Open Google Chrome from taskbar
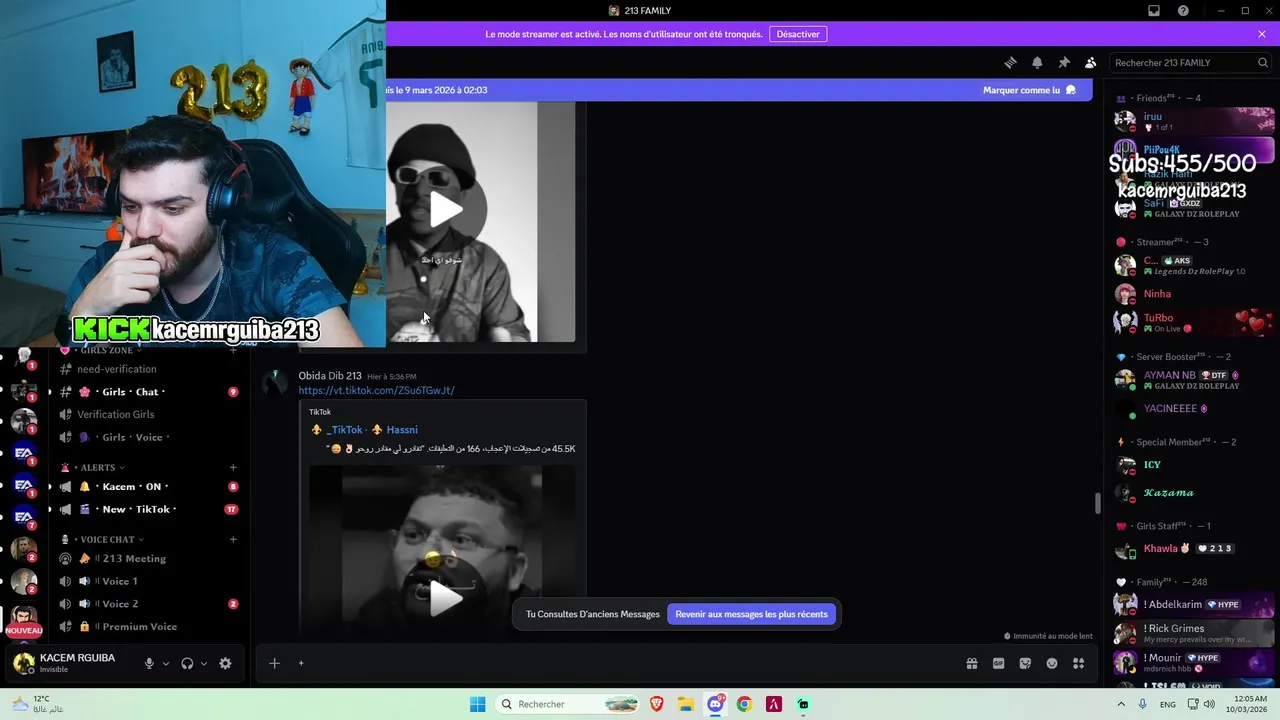This screenshot has width=1280, height=720. (744, 704)
